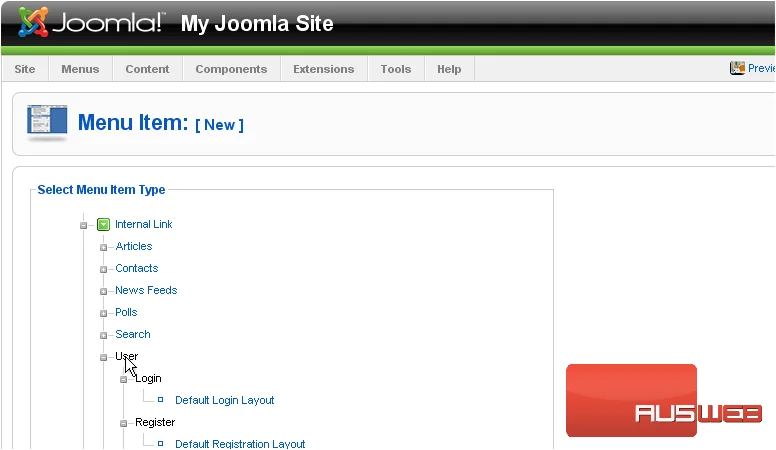776x450 pixels.
Task: Expand the Search tree node
Action: (103, 335)
